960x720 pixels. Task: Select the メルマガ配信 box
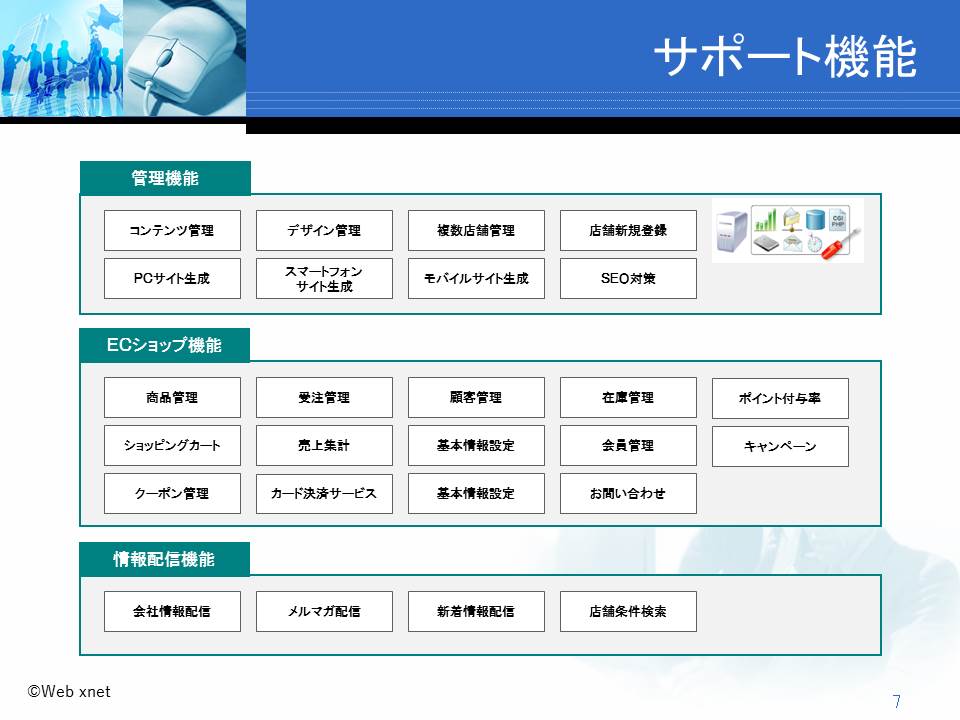tap(324, 611)
